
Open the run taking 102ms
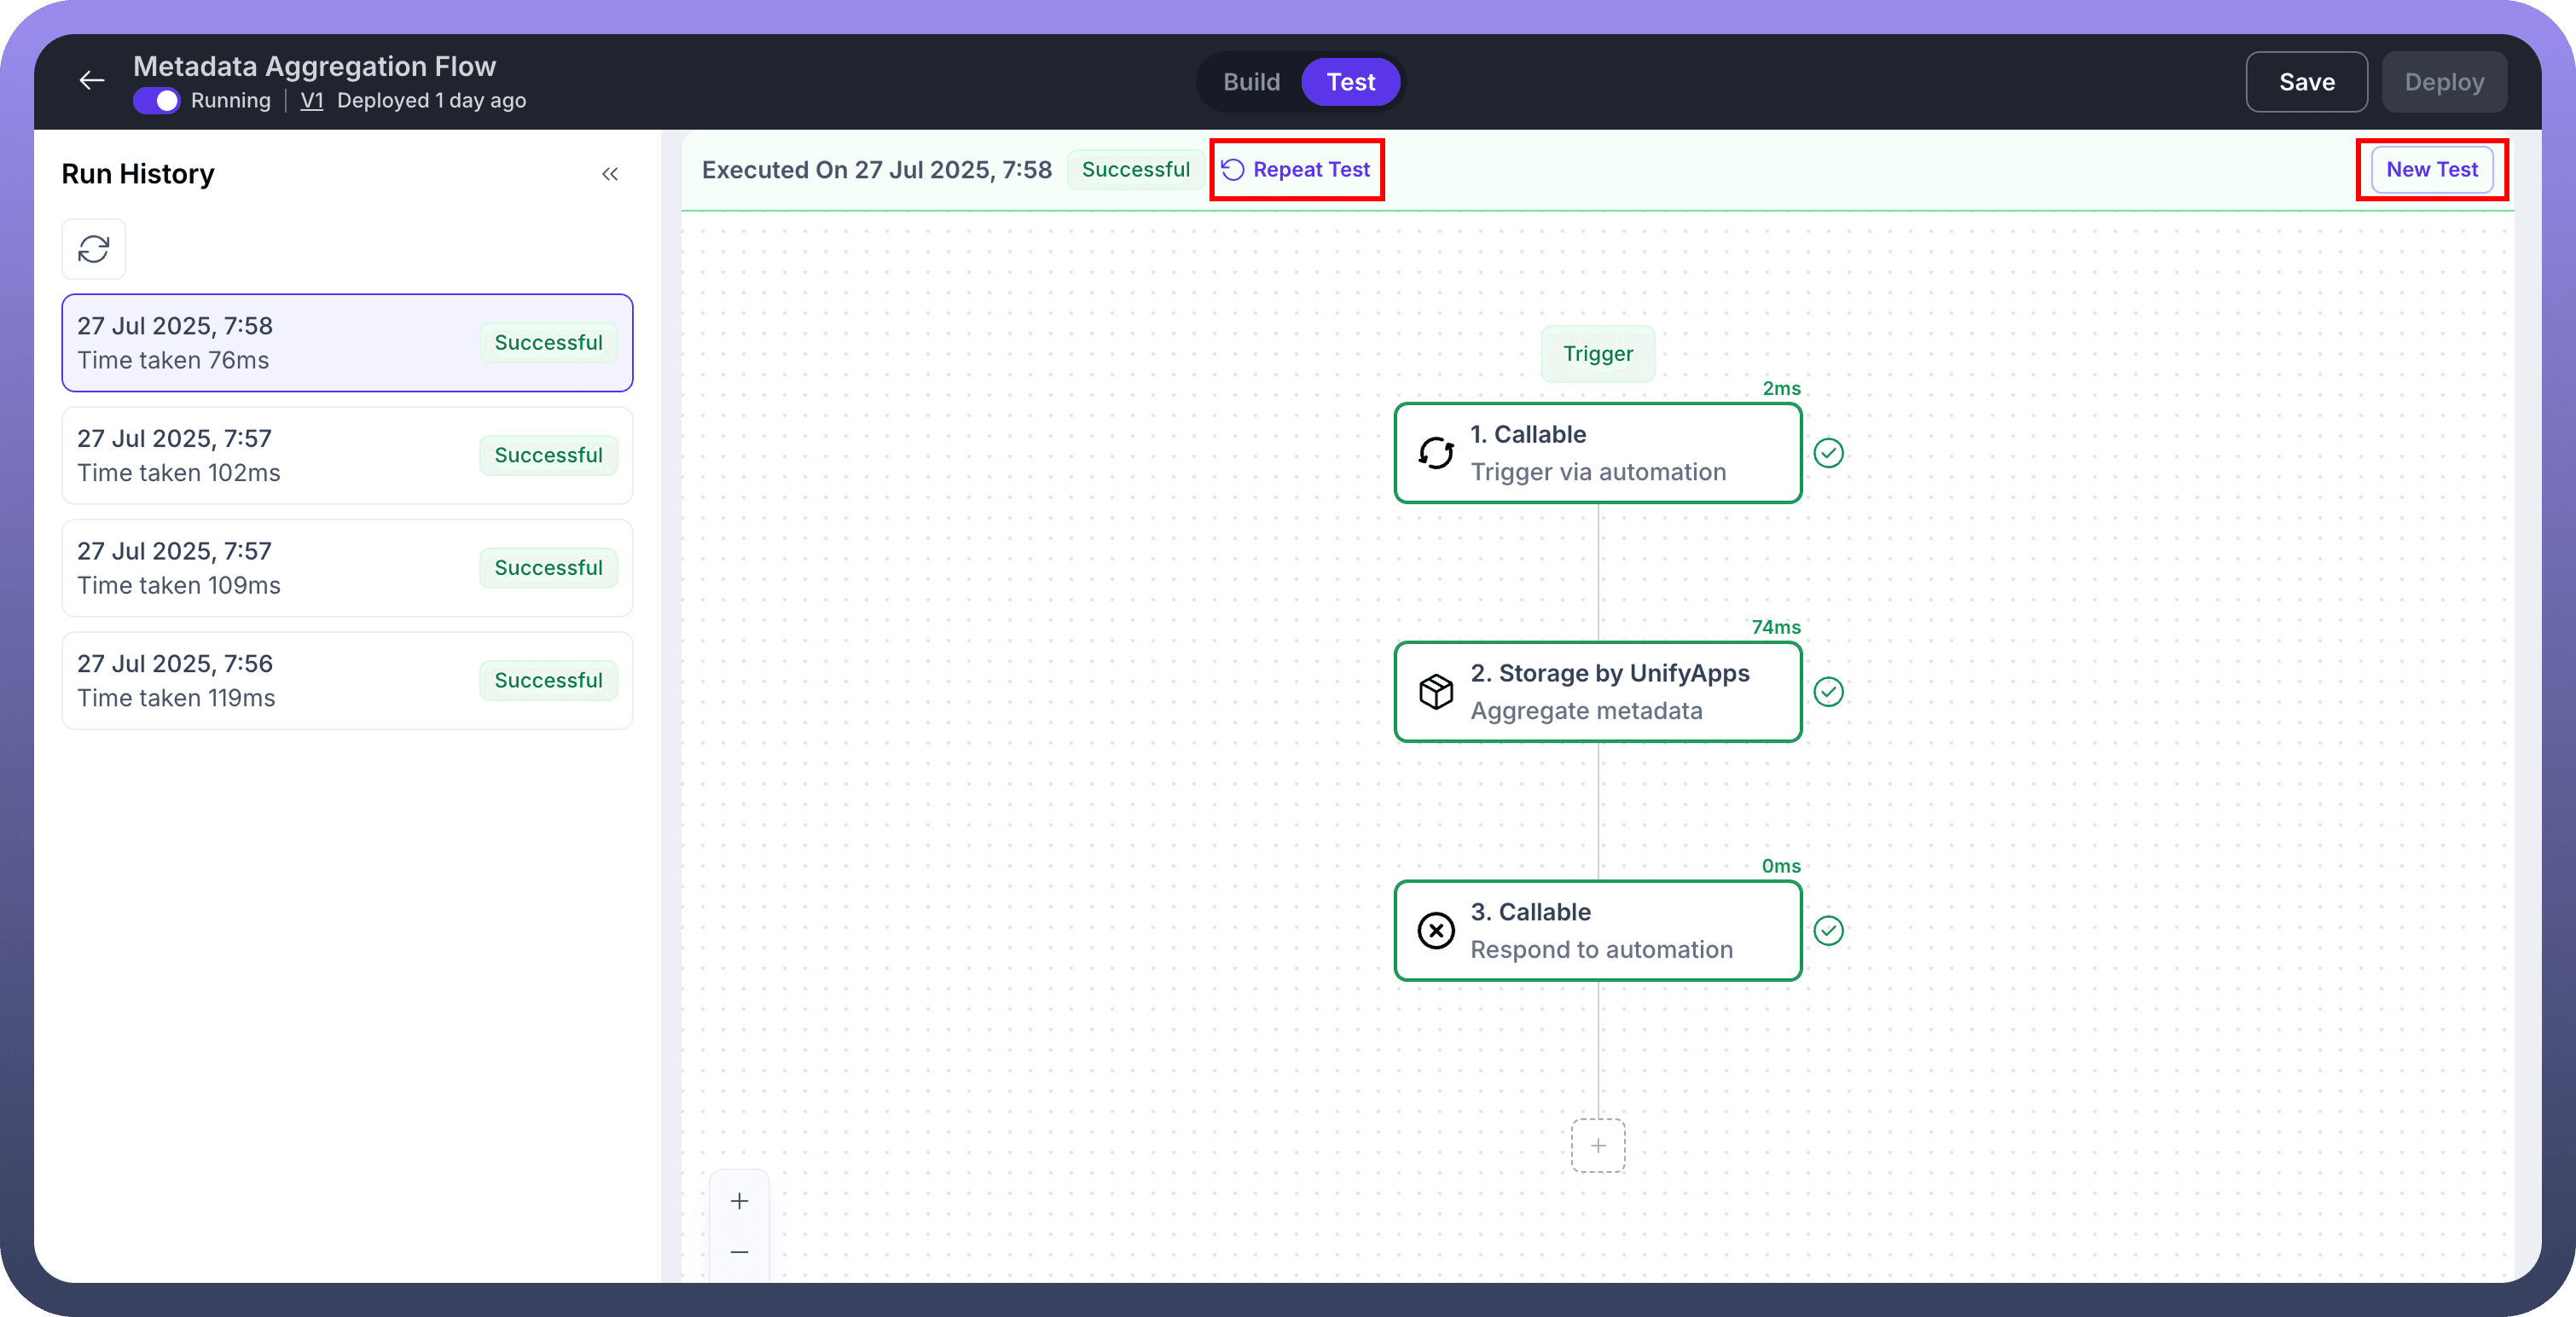347,456
